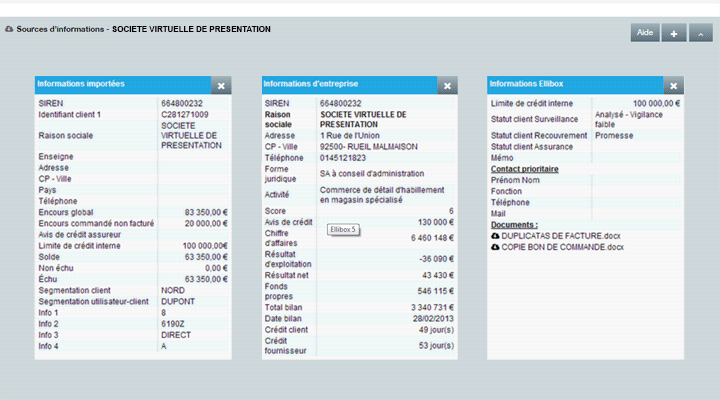The width and height of the screenshot is (720, 400).
Task: Click download icon for COPIE BON DE COMMANDE.docx
Action: tap(495, 247)
